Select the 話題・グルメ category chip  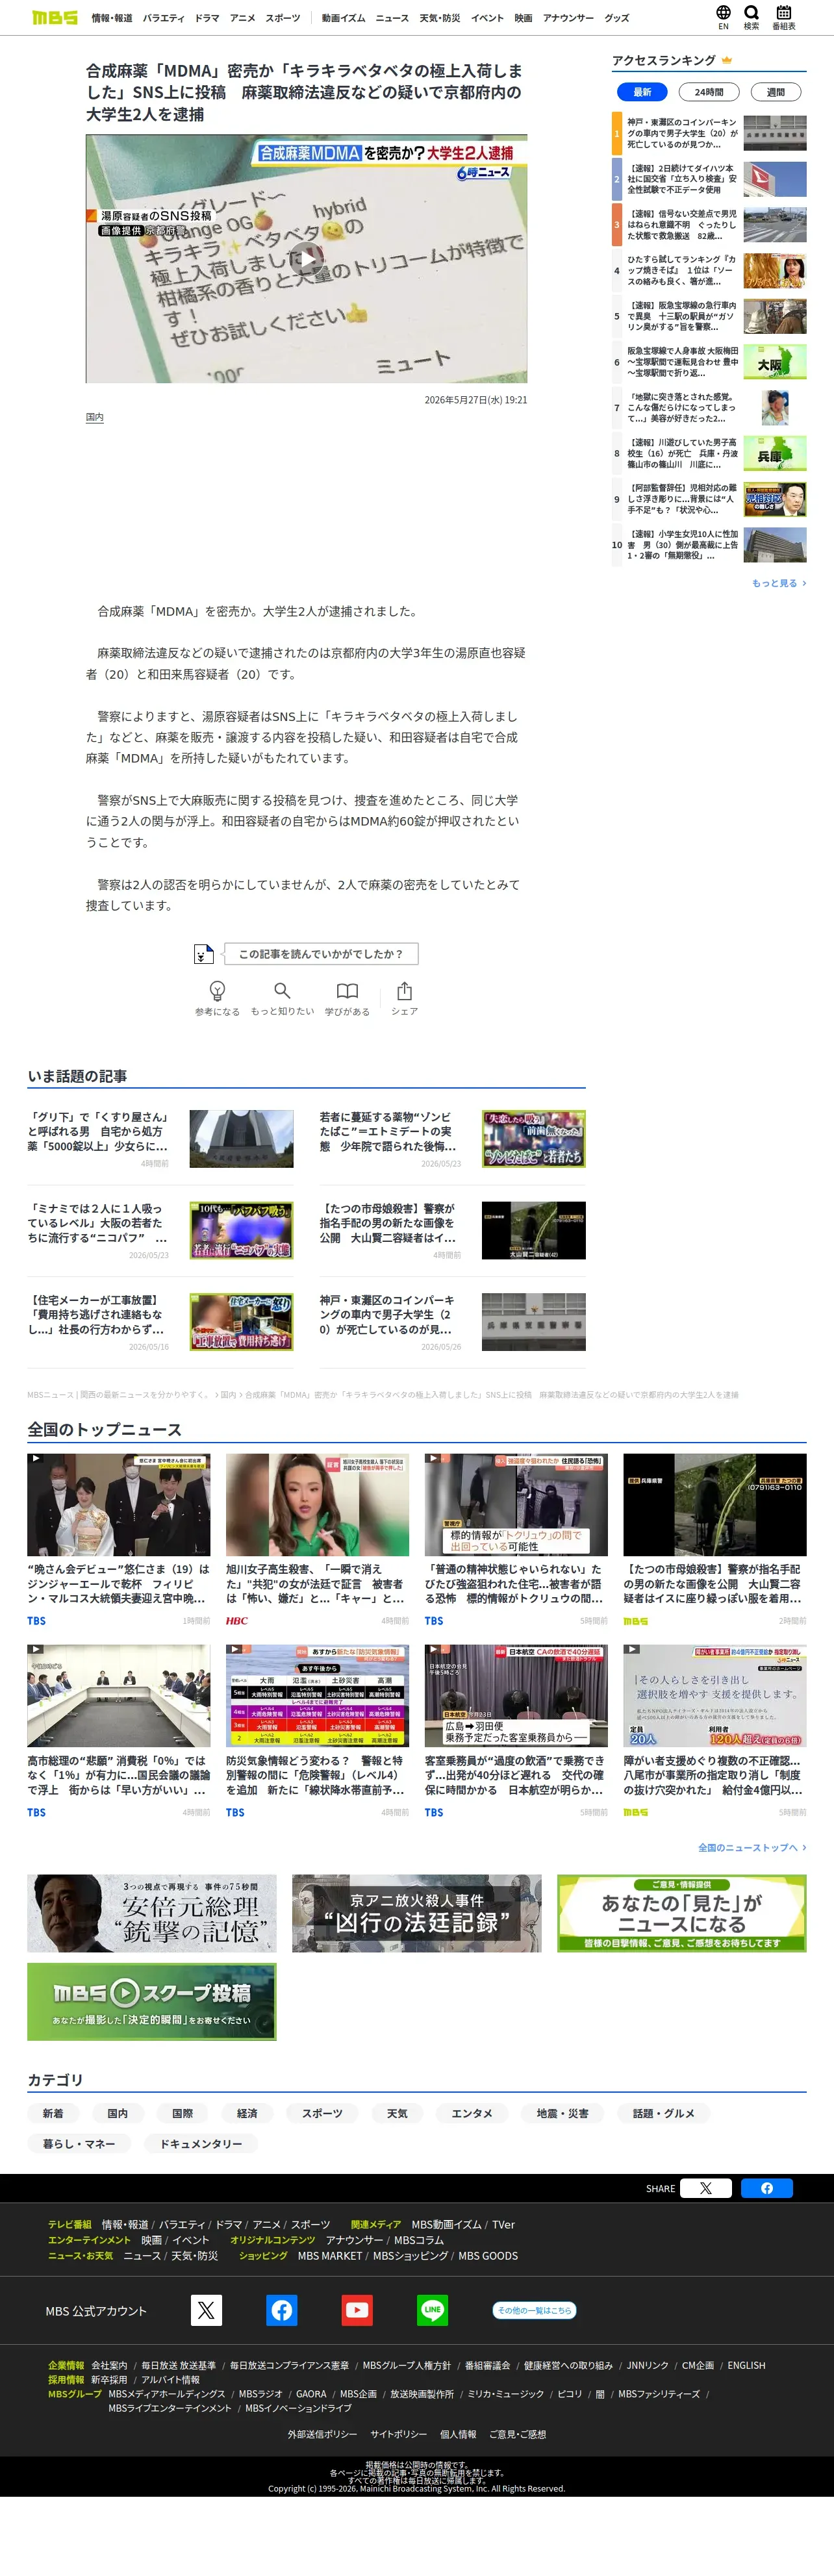(x=664, y=2113)
